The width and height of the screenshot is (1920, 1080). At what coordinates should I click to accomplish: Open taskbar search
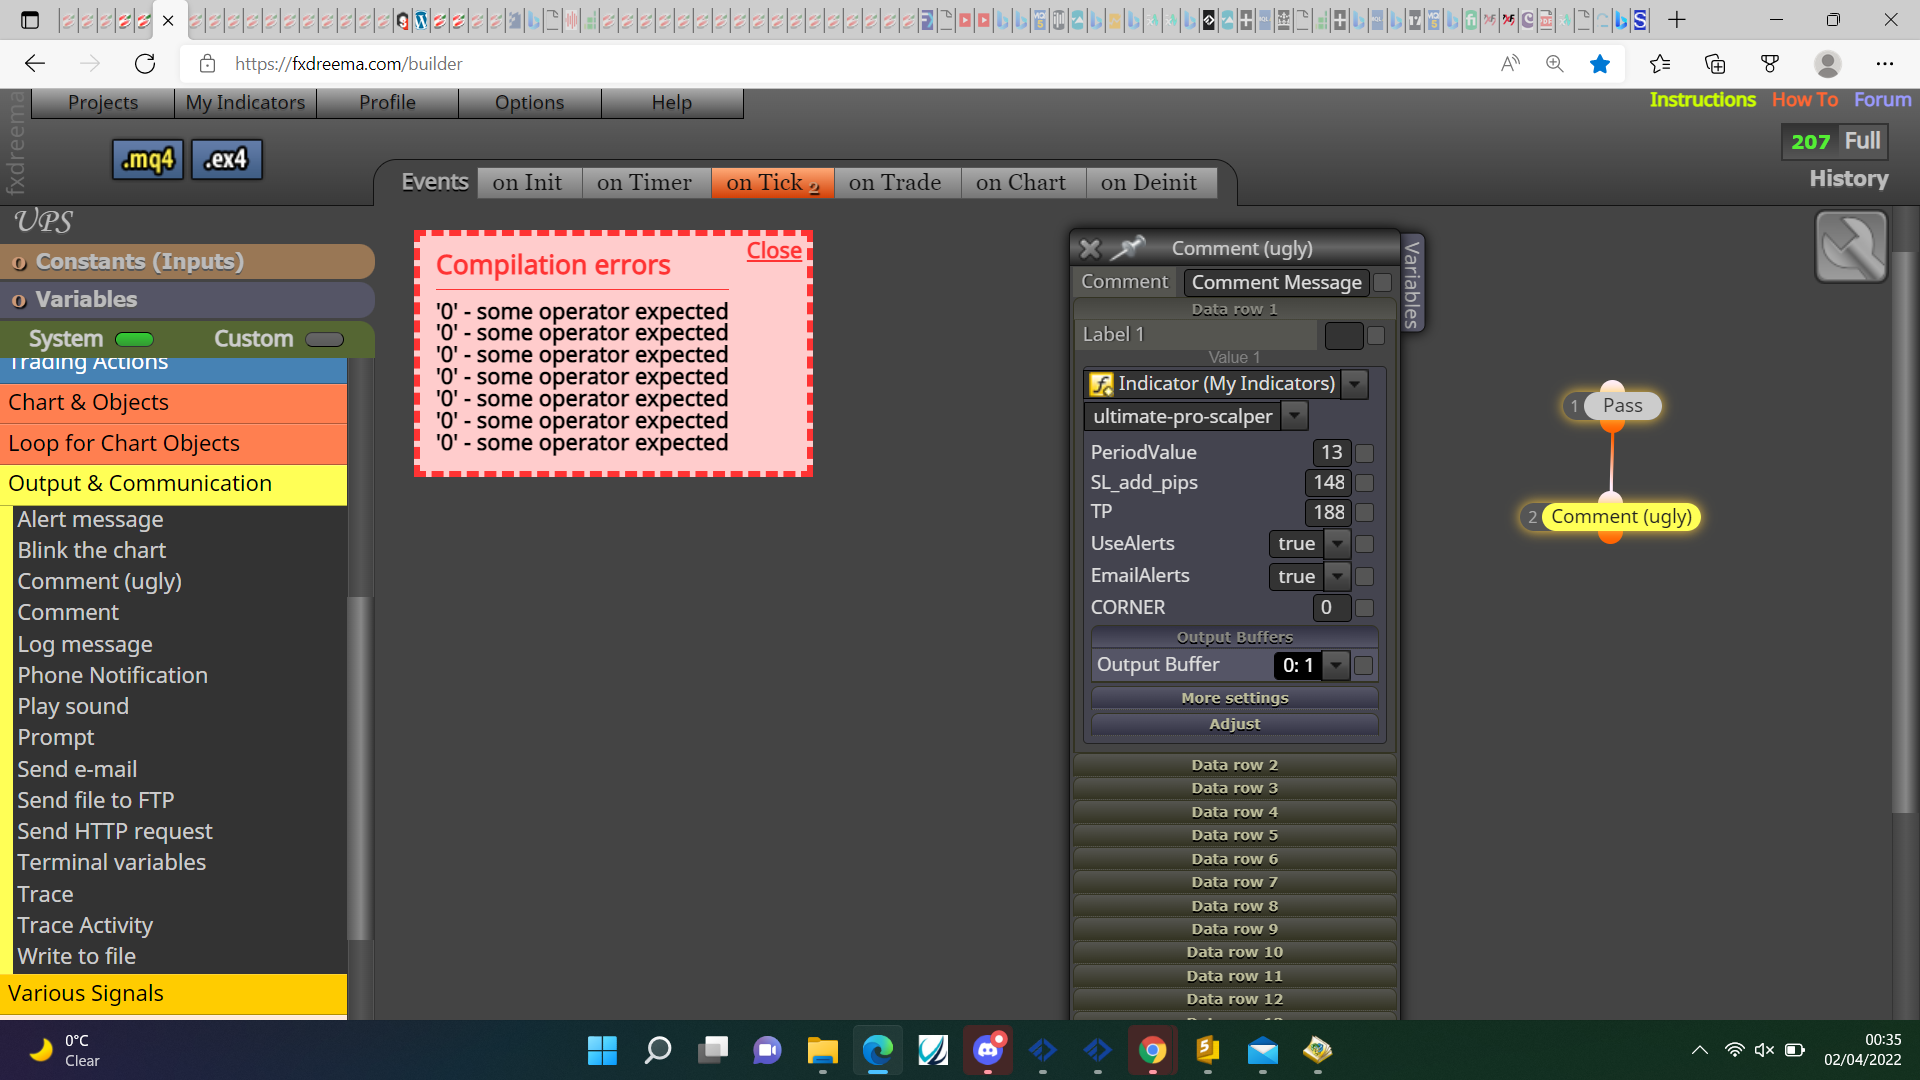pyautogui.click(x=657, y=1050)
